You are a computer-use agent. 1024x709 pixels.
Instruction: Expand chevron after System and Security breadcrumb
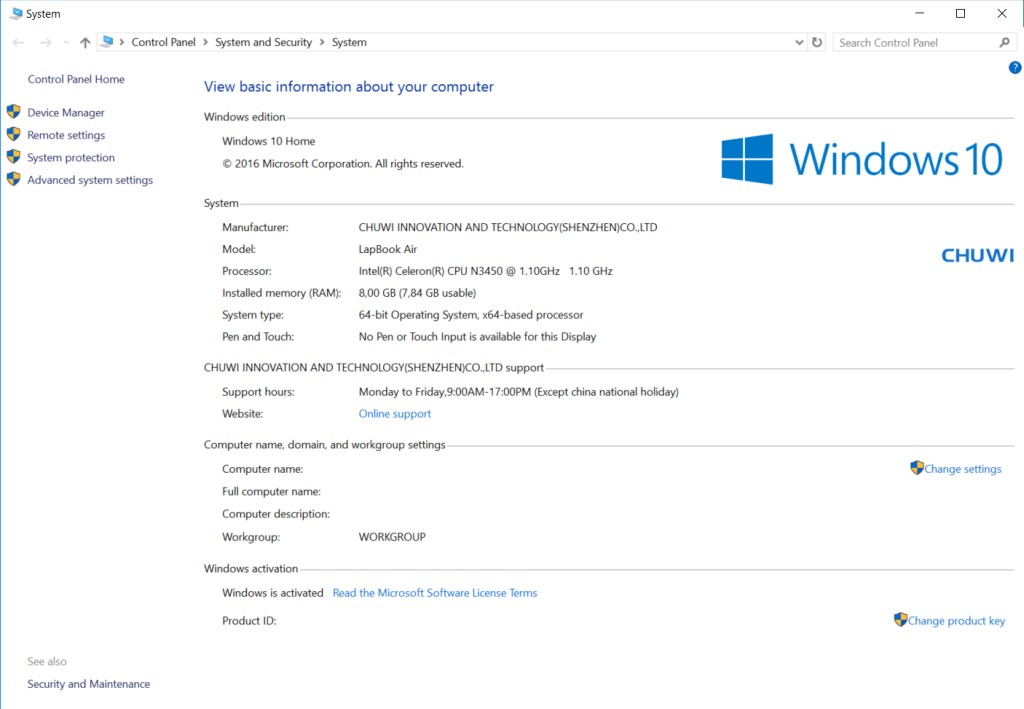321,42
